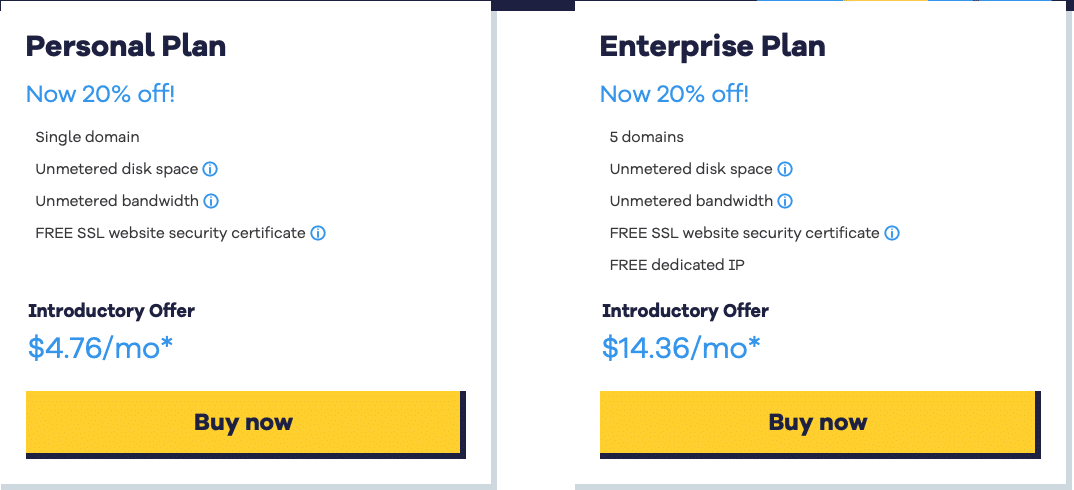The width and height of the screenshot is (1074, 490).
Task: Open info icon beside Personal Plan disk space
Action: pyautogui.click(x=211, y=169)
